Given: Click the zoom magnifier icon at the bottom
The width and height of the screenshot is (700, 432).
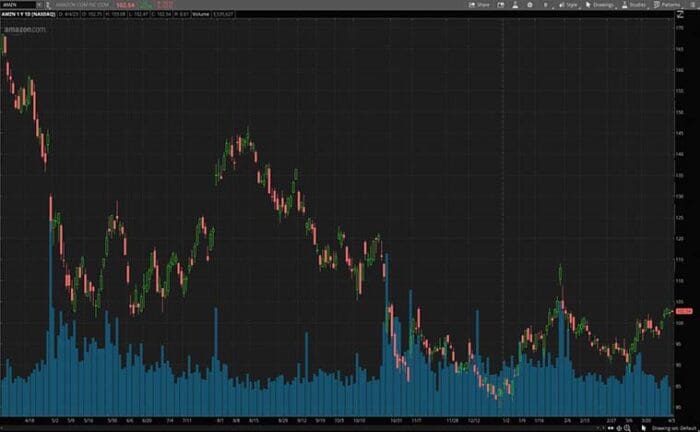Looking at the screenshot, I should pyautogui.click(x=627, y=428).
